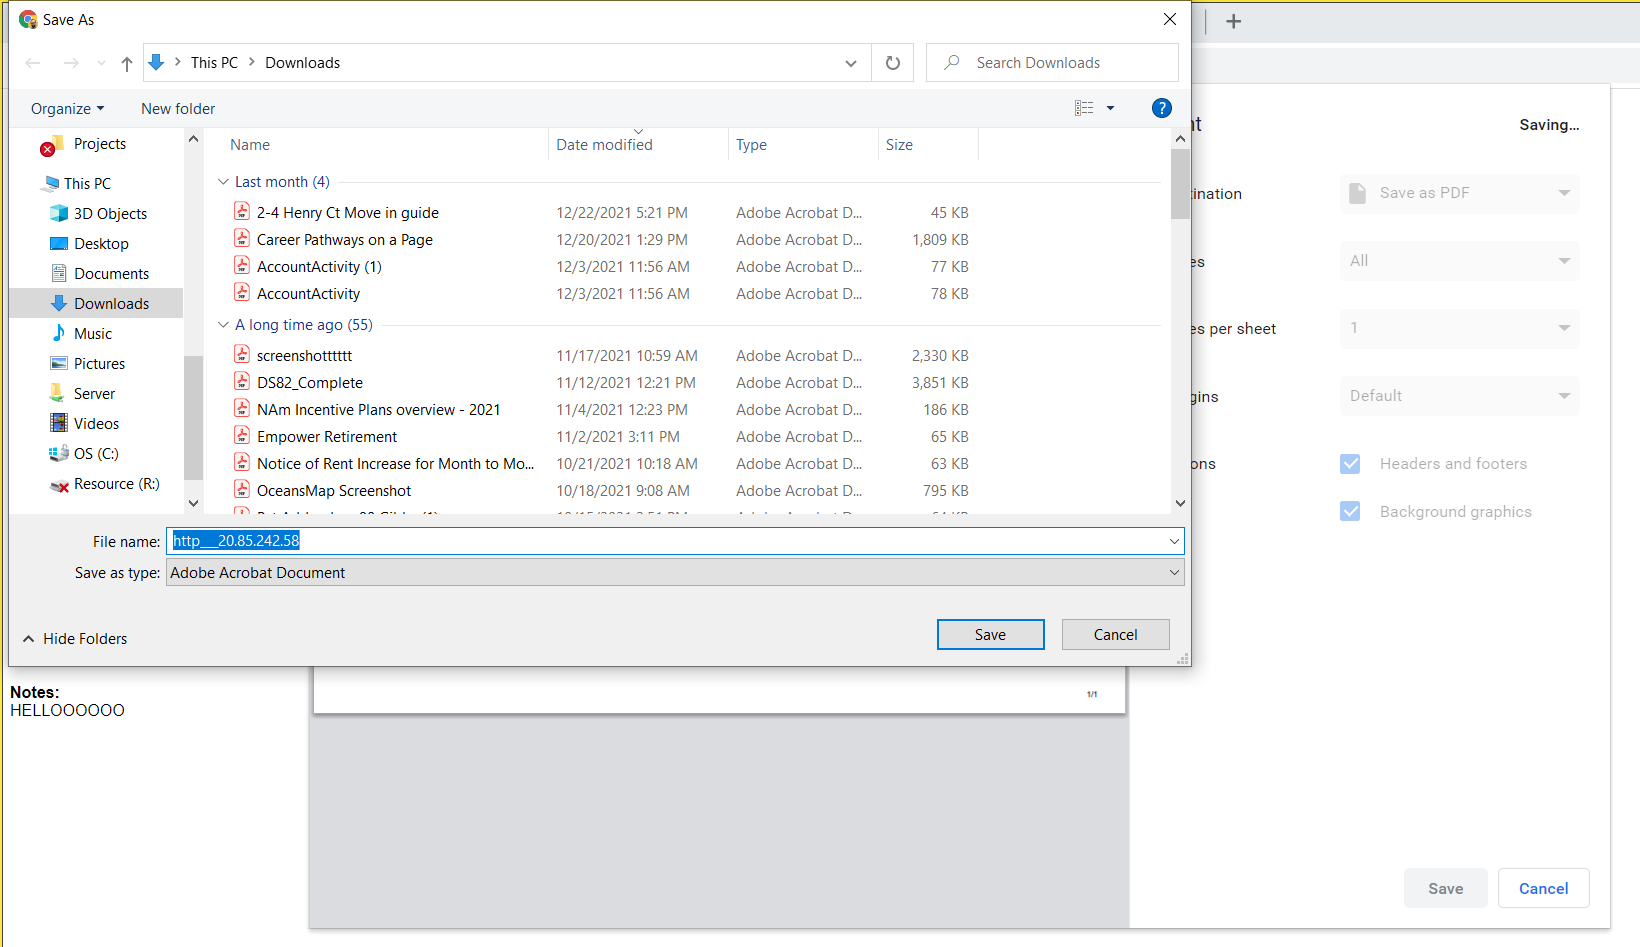
Task: Click inside the File name field
Action: (600, 540)
